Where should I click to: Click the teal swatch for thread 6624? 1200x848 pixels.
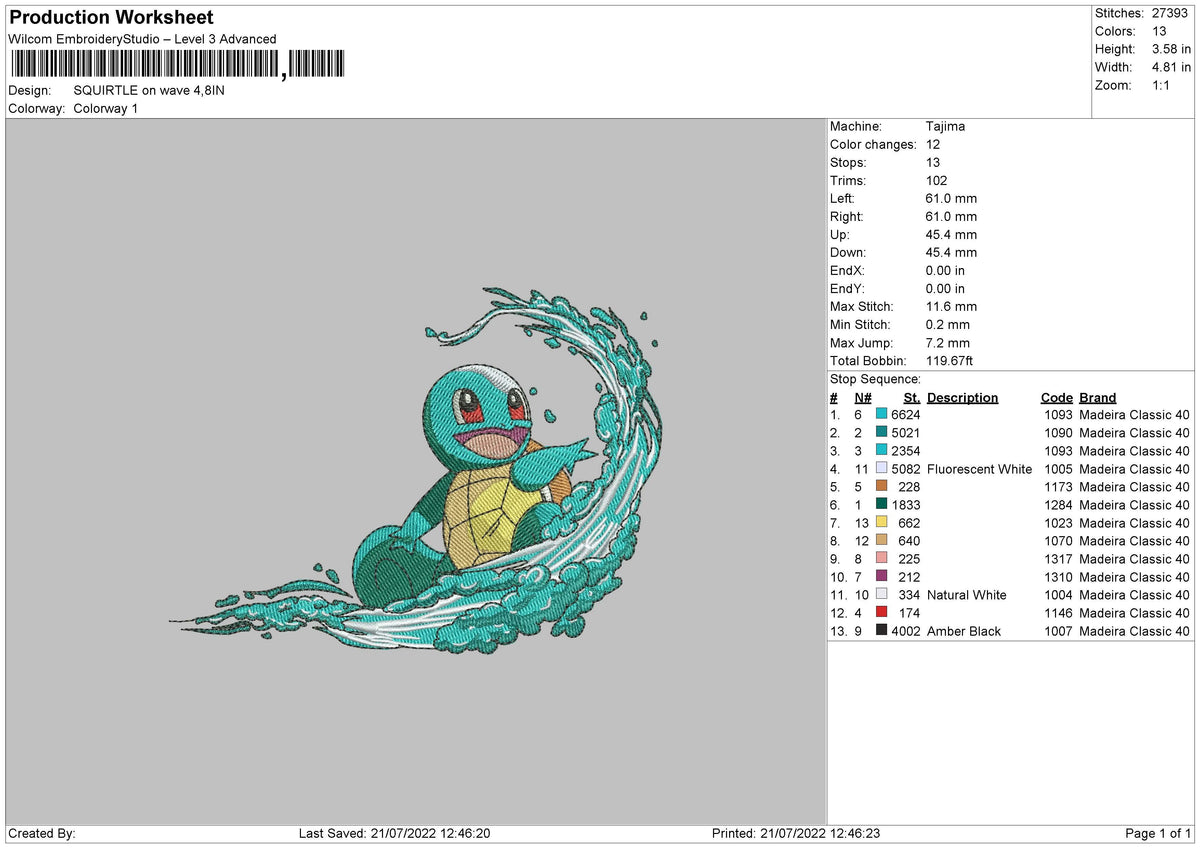pyautogui.click(x=881, y=414)
